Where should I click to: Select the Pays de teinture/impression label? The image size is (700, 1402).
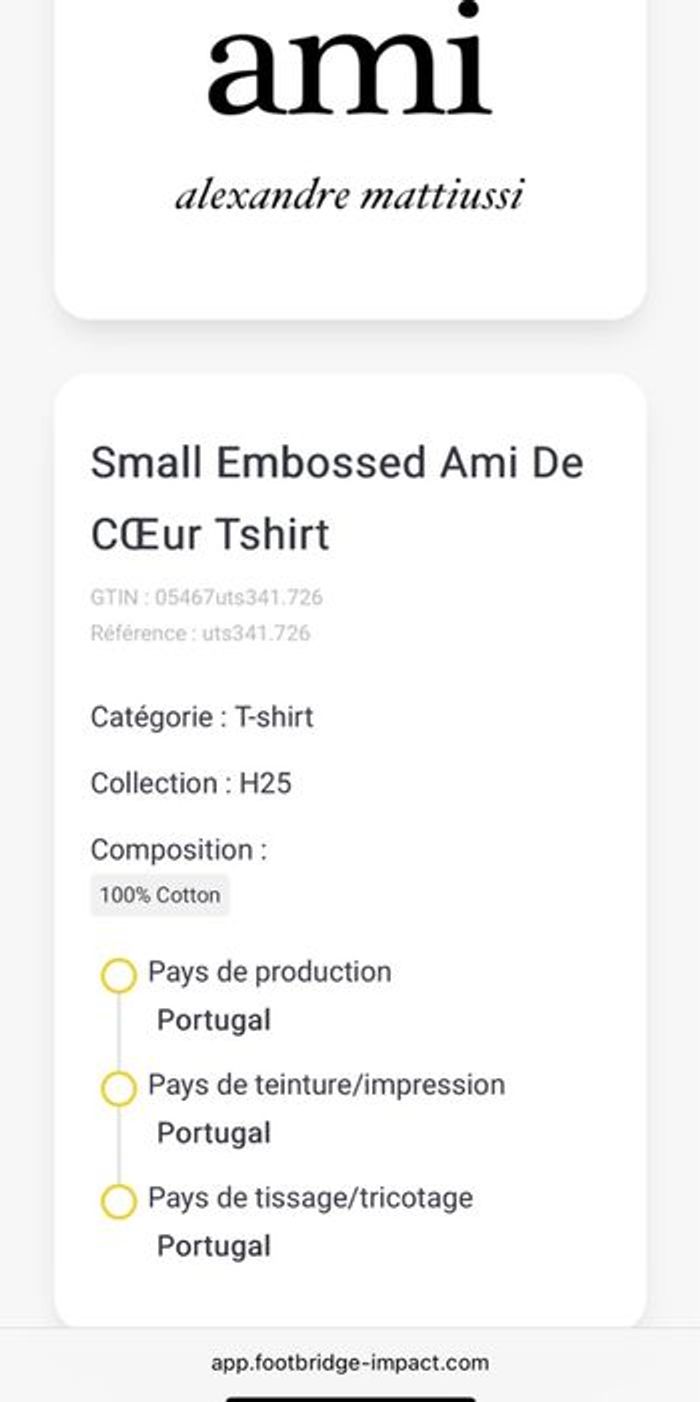326,1085
